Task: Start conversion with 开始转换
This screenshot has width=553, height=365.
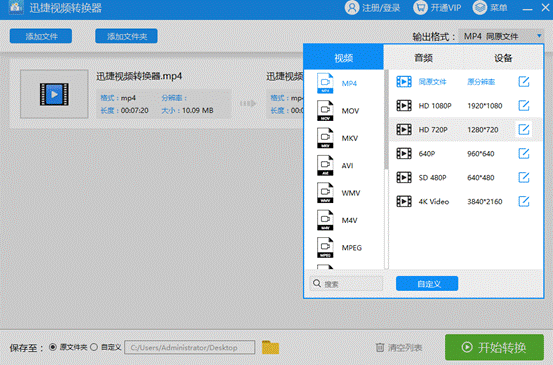Action: coord(494,347)
